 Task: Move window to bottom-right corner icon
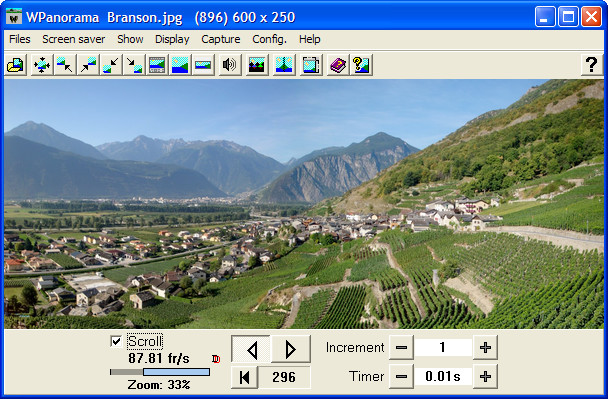coord(134,65)
